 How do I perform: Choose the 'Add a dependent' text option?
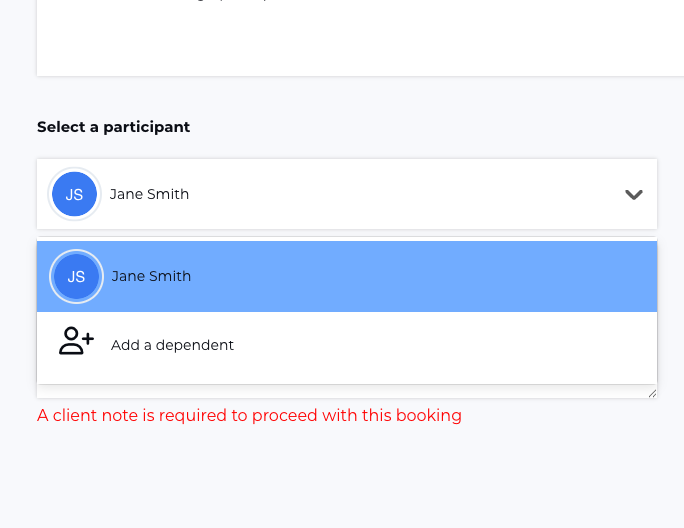[172, 345]
